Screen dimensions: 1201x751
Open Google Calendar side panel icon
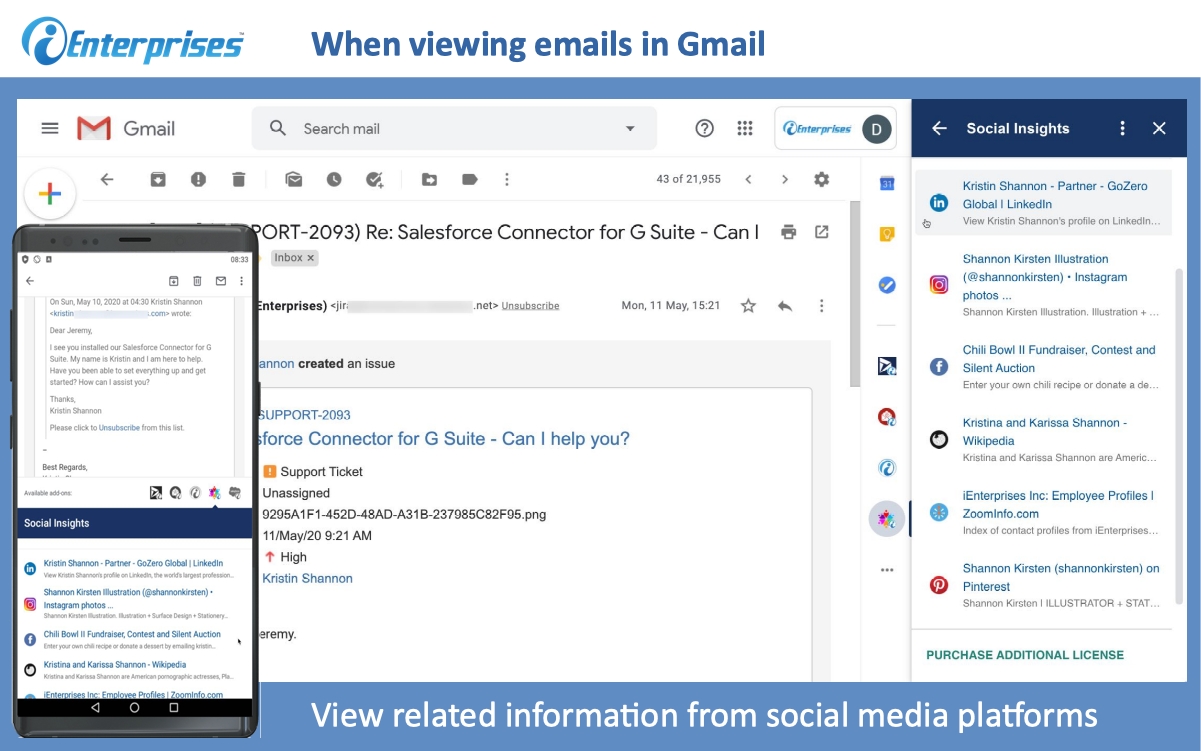click(886, 183)
